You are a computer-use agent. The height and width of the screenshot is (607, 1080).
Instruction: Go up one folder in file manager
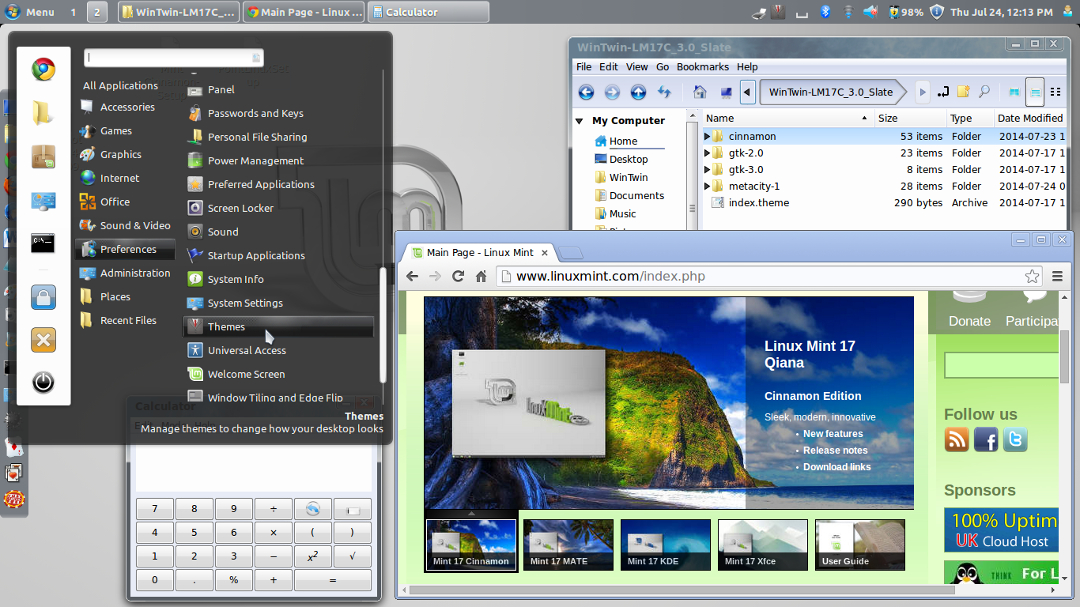(x=638, y=92)
